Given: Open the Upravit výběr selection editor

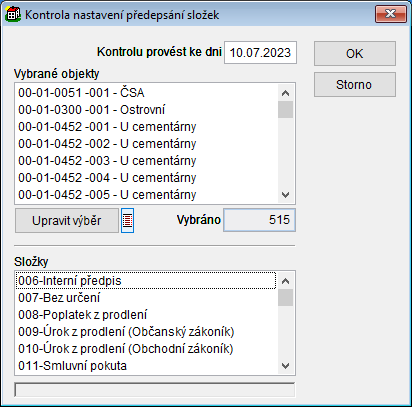Looking at the screenshot, I should click(x=67, y=220).
